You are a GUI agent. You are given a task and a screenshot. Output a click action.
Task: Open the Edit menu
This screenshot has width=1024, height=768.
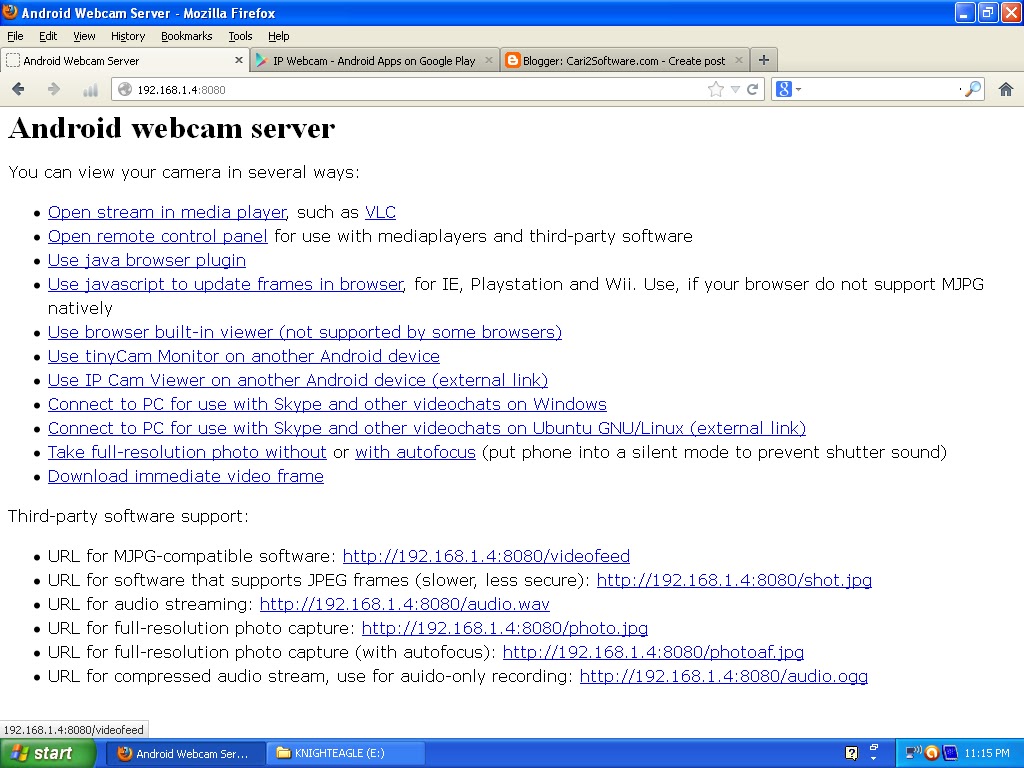point(48,36)
